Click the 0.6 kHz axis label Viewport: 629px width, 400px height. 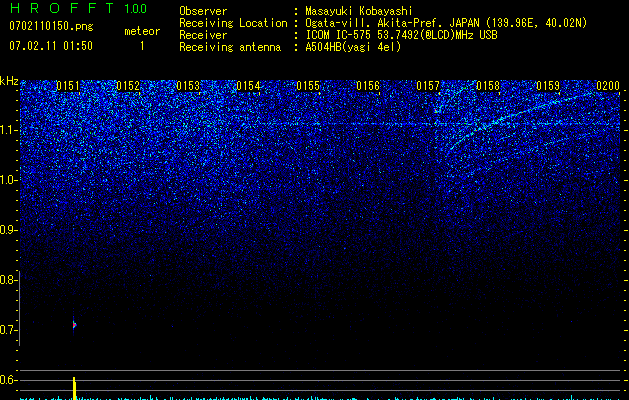tap(8, 380)
